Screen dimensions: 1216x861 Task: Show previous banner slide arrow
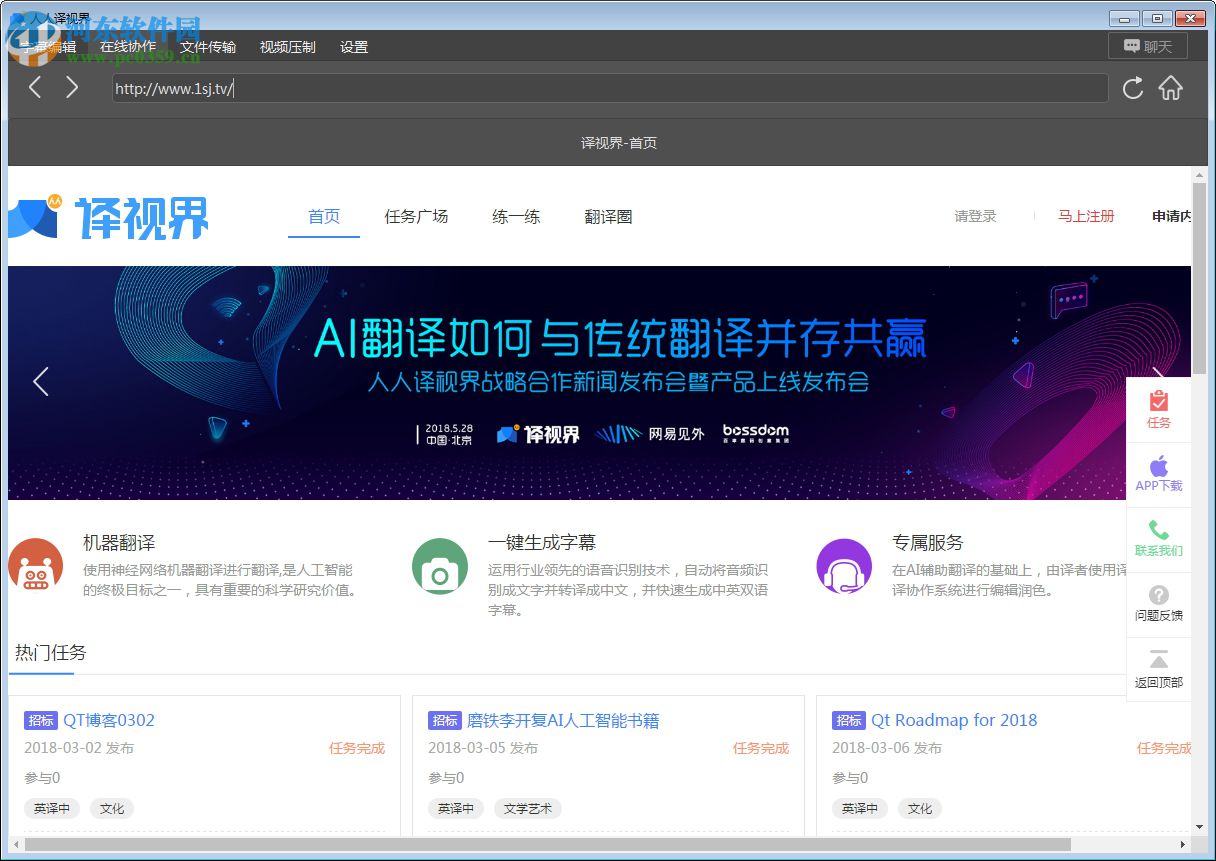click(41, 381)
